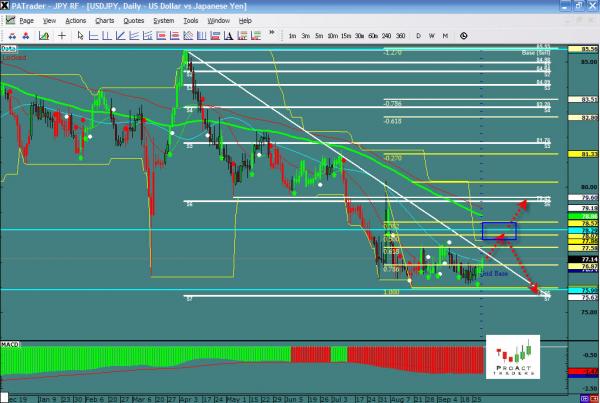Open the System dropdown menu
This screenshot has width=600, height=403.
[162, 20]
